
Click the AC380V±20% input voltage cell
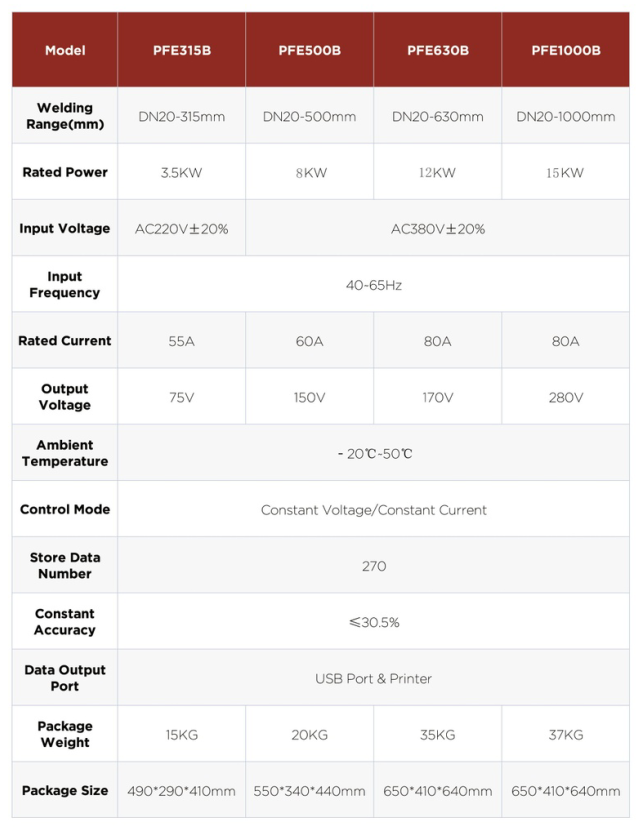click(437, 229)
